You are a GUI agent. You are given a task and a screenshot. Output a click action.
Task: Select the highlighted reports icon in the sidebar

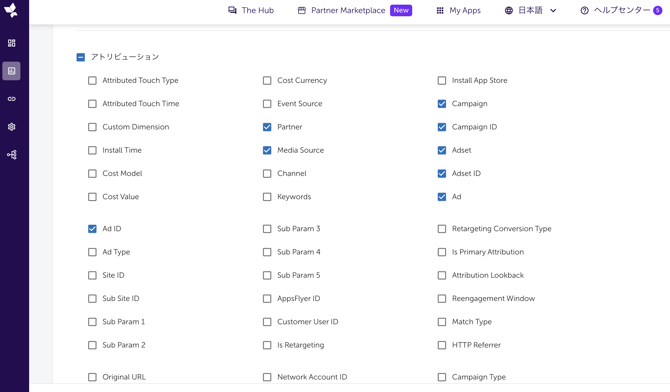click(x=12, y=71)
